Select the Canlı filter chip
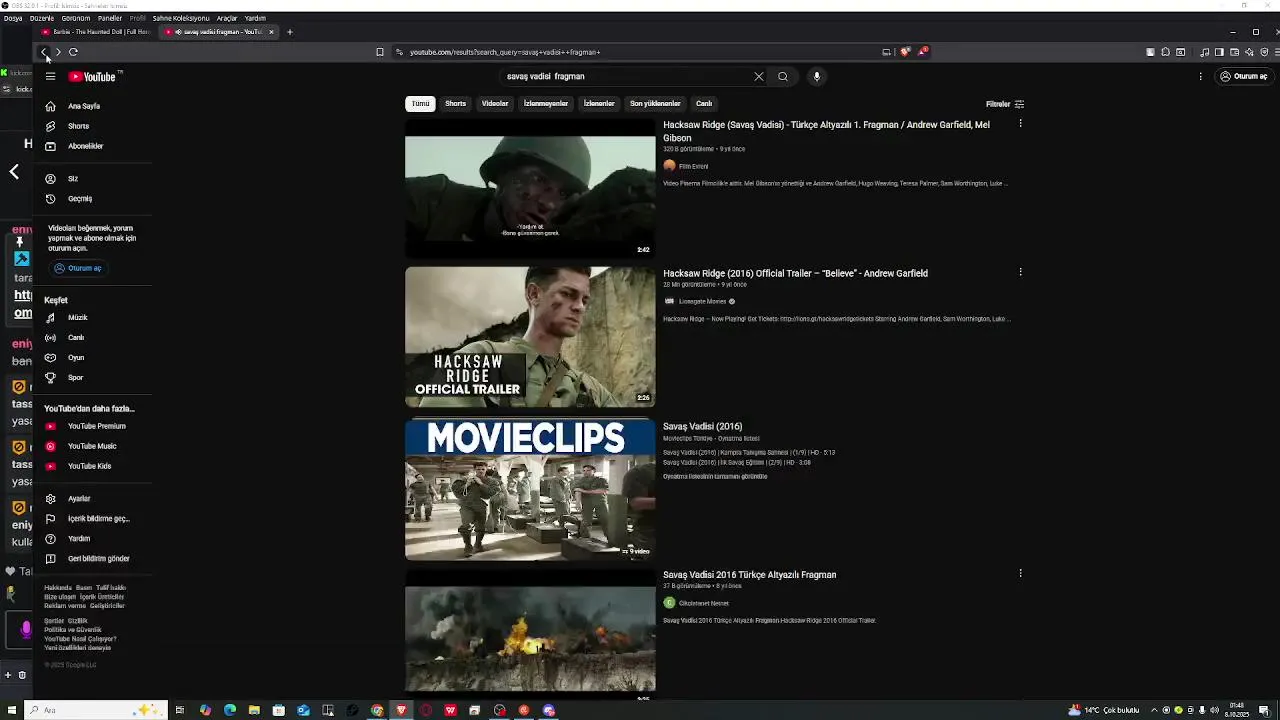Screen dimensions: 1280x720 [x=704, y=103]
